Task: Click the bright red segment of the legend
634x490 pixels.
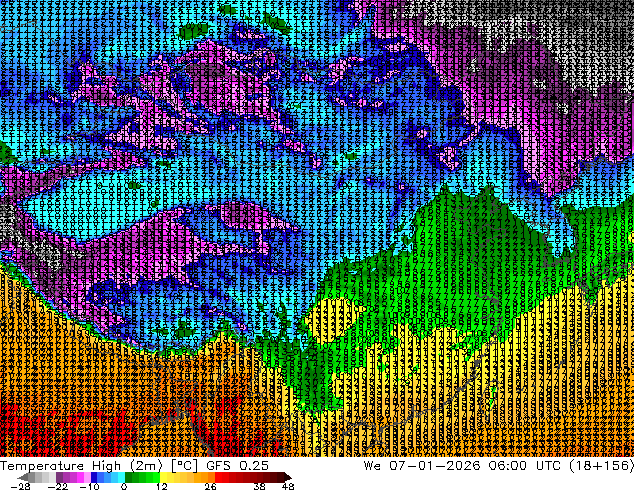Action: pos(218,477)
